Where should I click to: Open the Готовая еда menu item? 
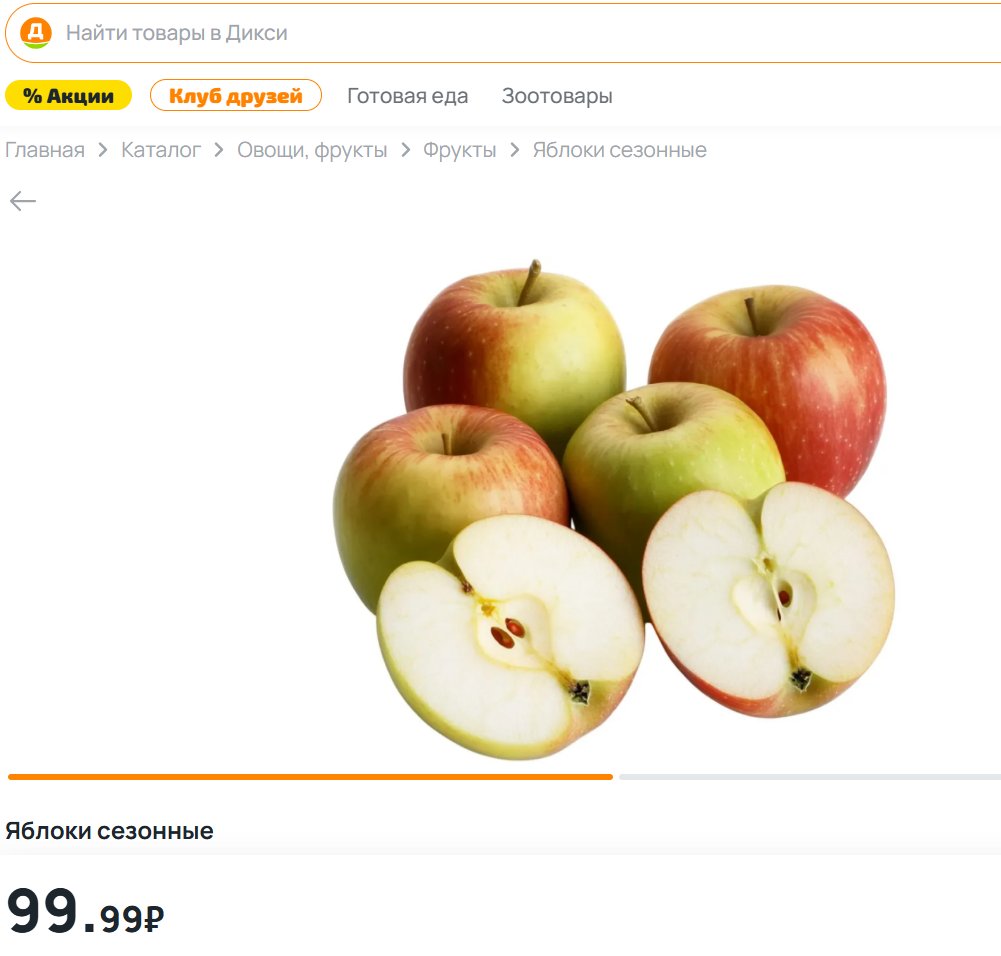click(407, 96)
